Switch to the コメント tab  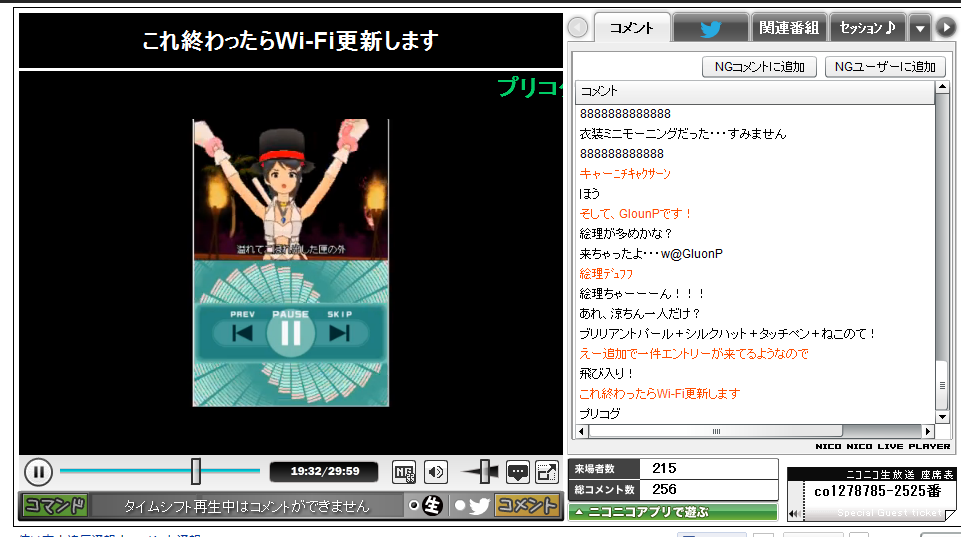click(632, 28)
